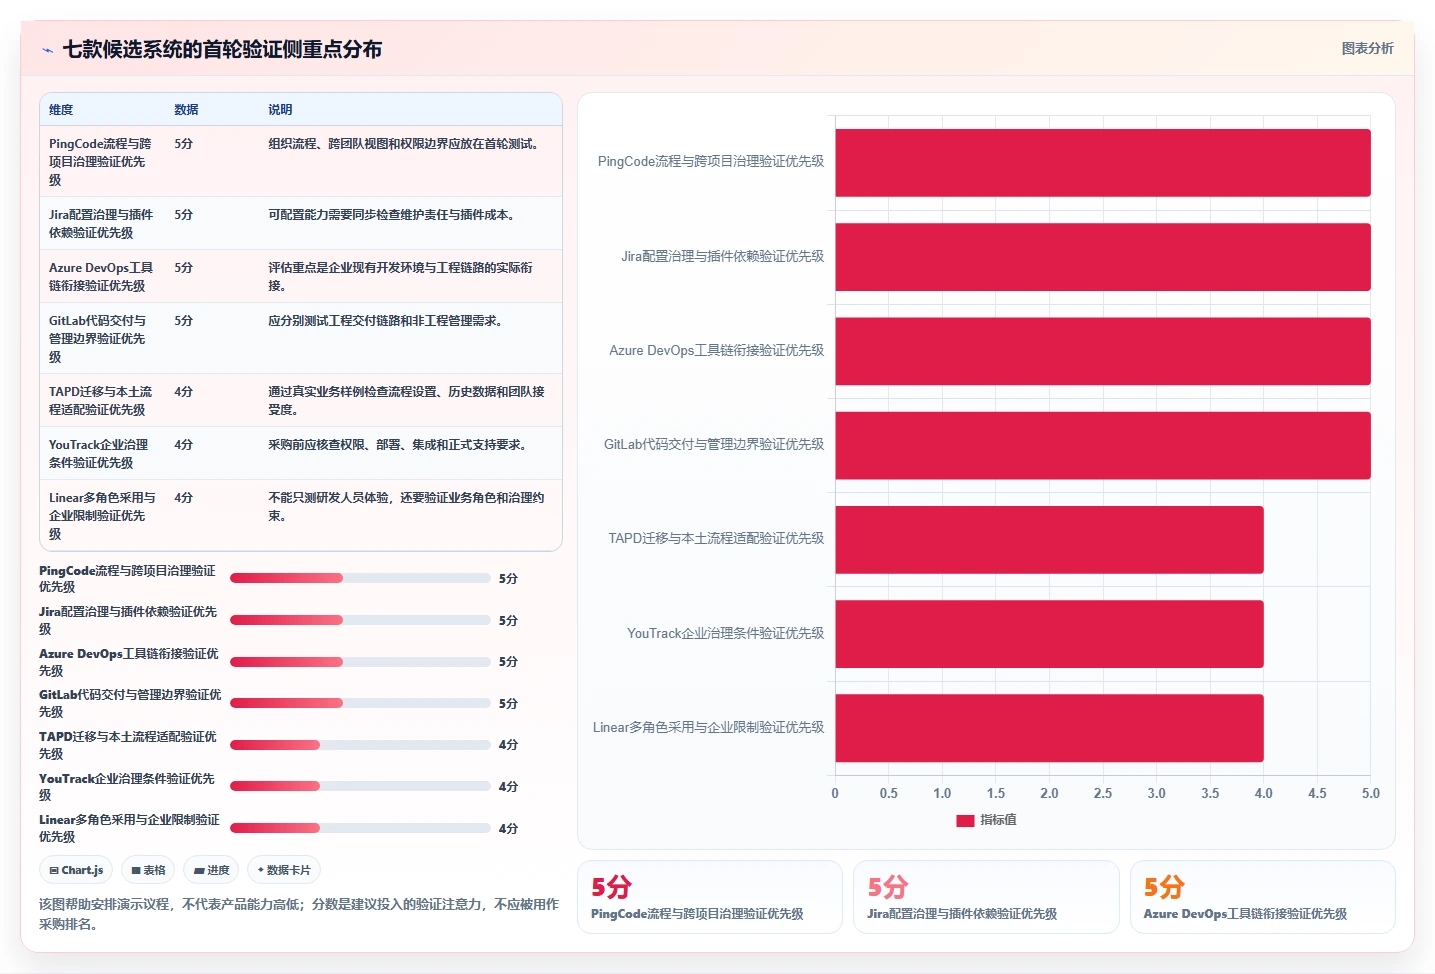
Task: Open the Azure DevOps 5分 data card
Action: (1263, 897)
